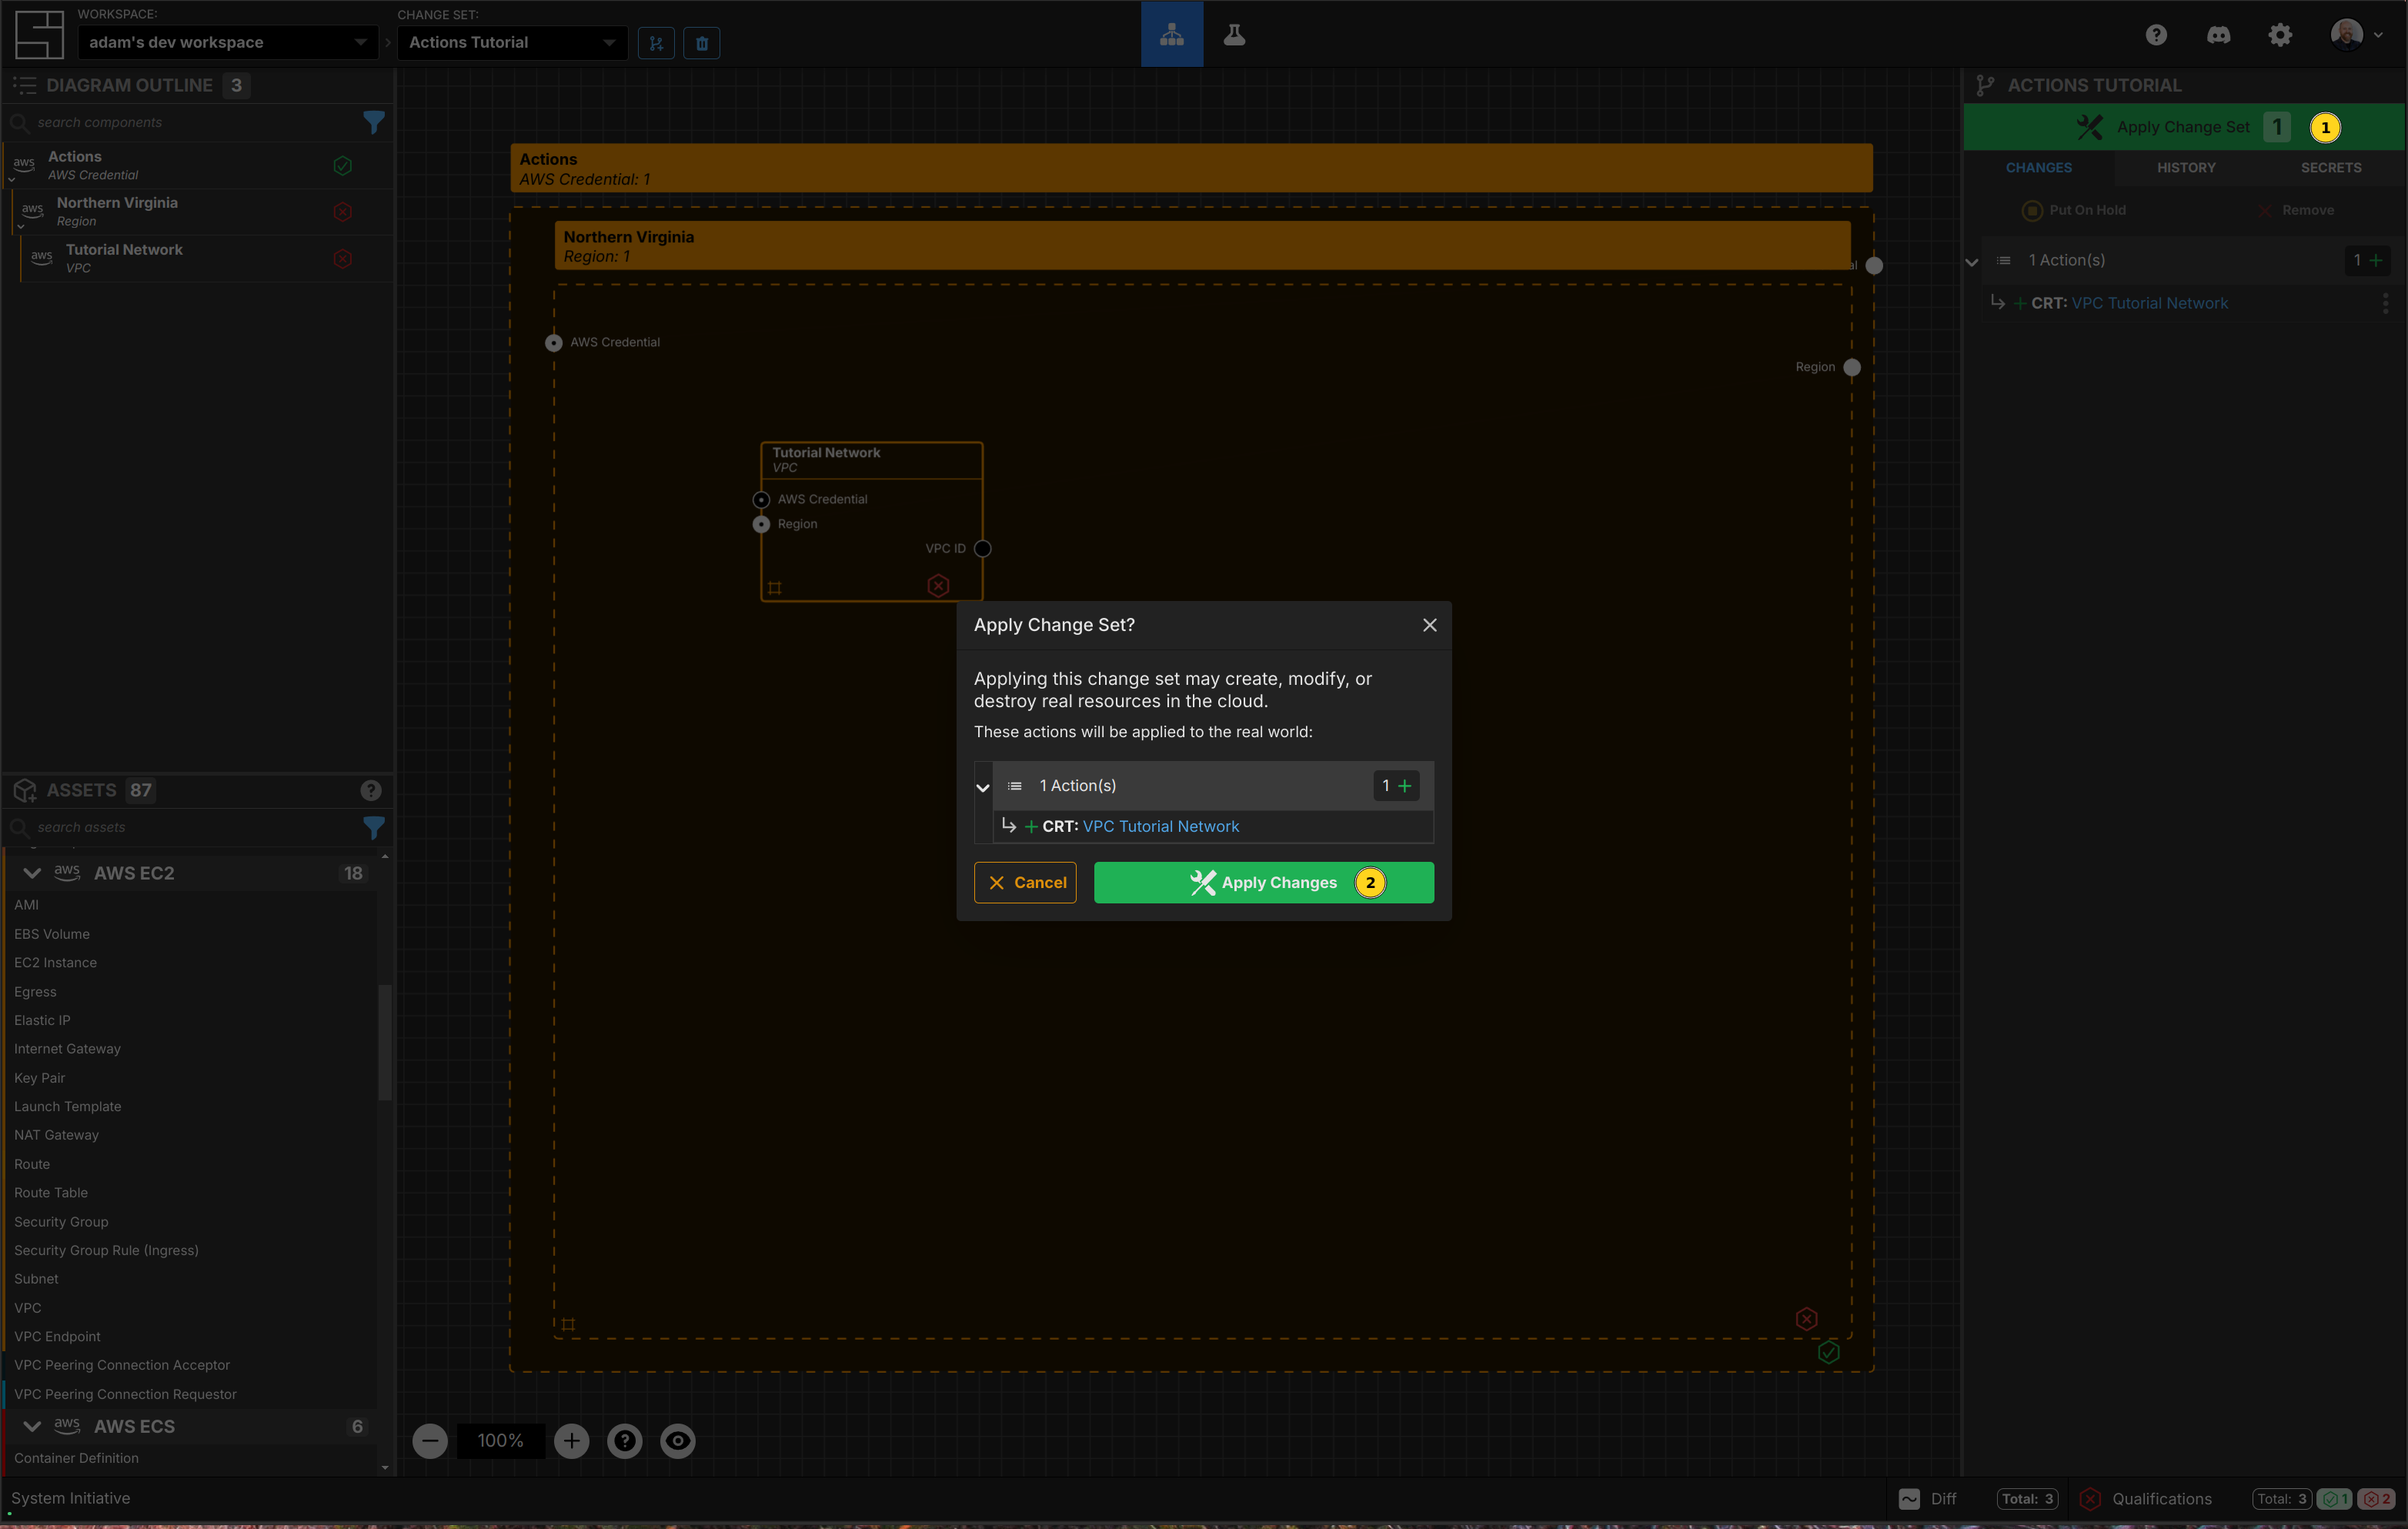Click the red failed qualifications count 2

[x=2377, y=1499]
